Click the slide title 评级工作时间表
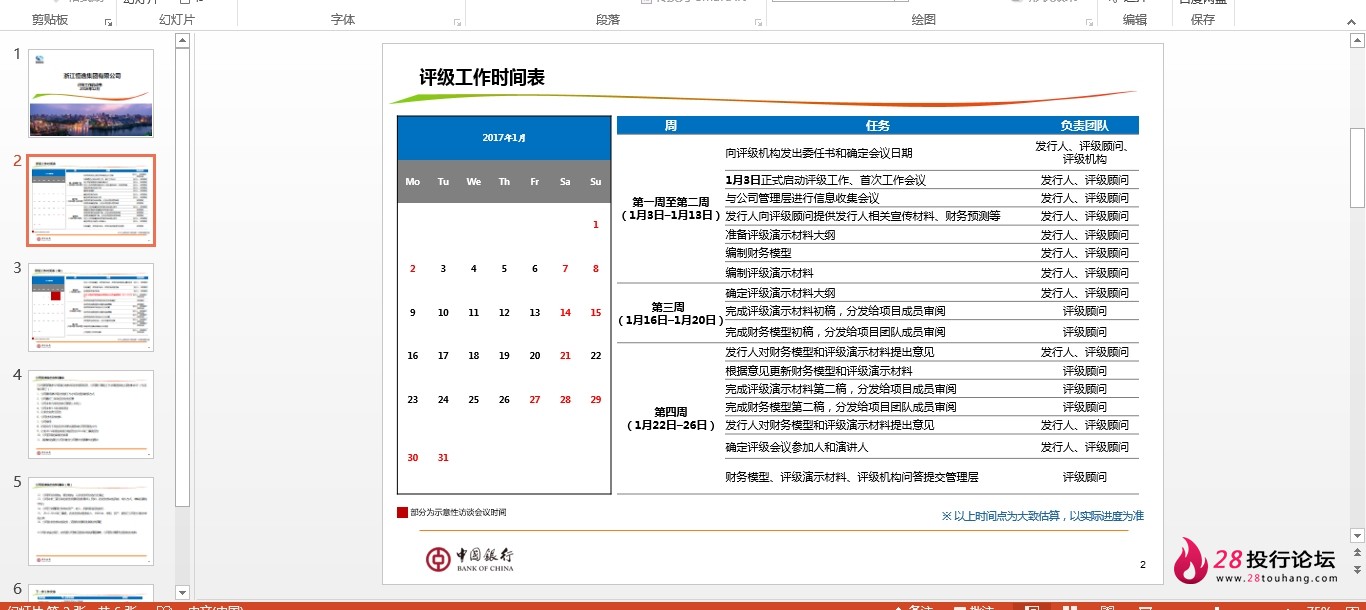Viewport: 1366px width, 610px height. tap(482, 78)
